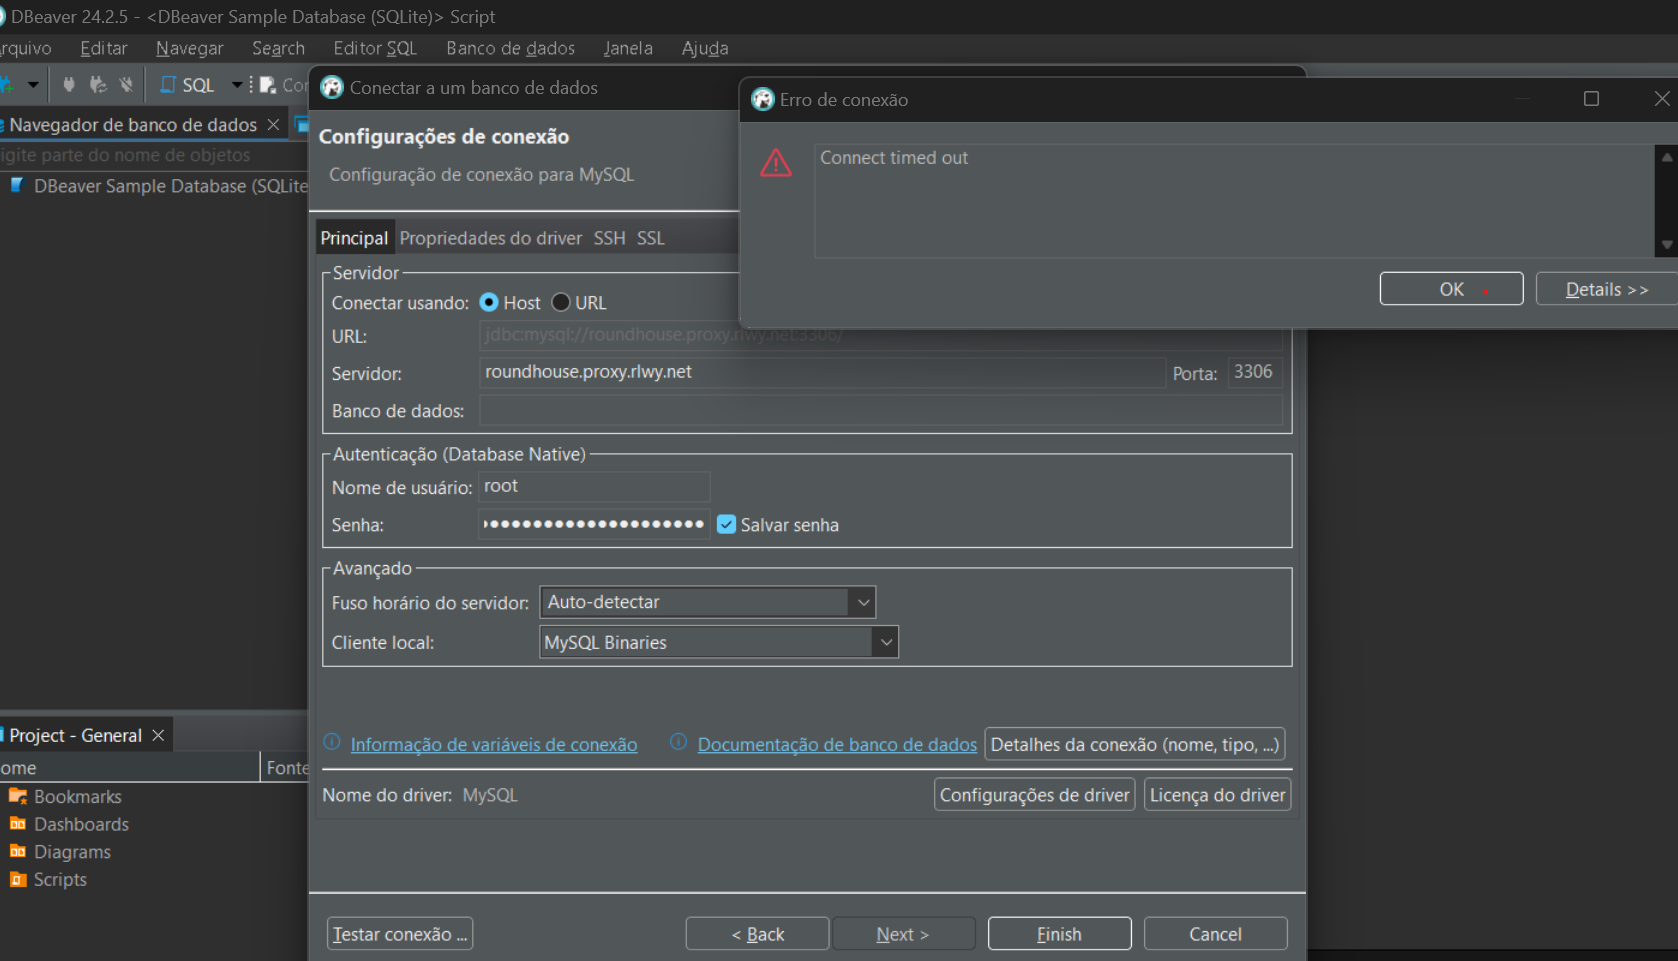Click the Bookmarks folder icon
Image resolution: width=1678 pixels, height=961 pixels.
click(x=18, y=796)
